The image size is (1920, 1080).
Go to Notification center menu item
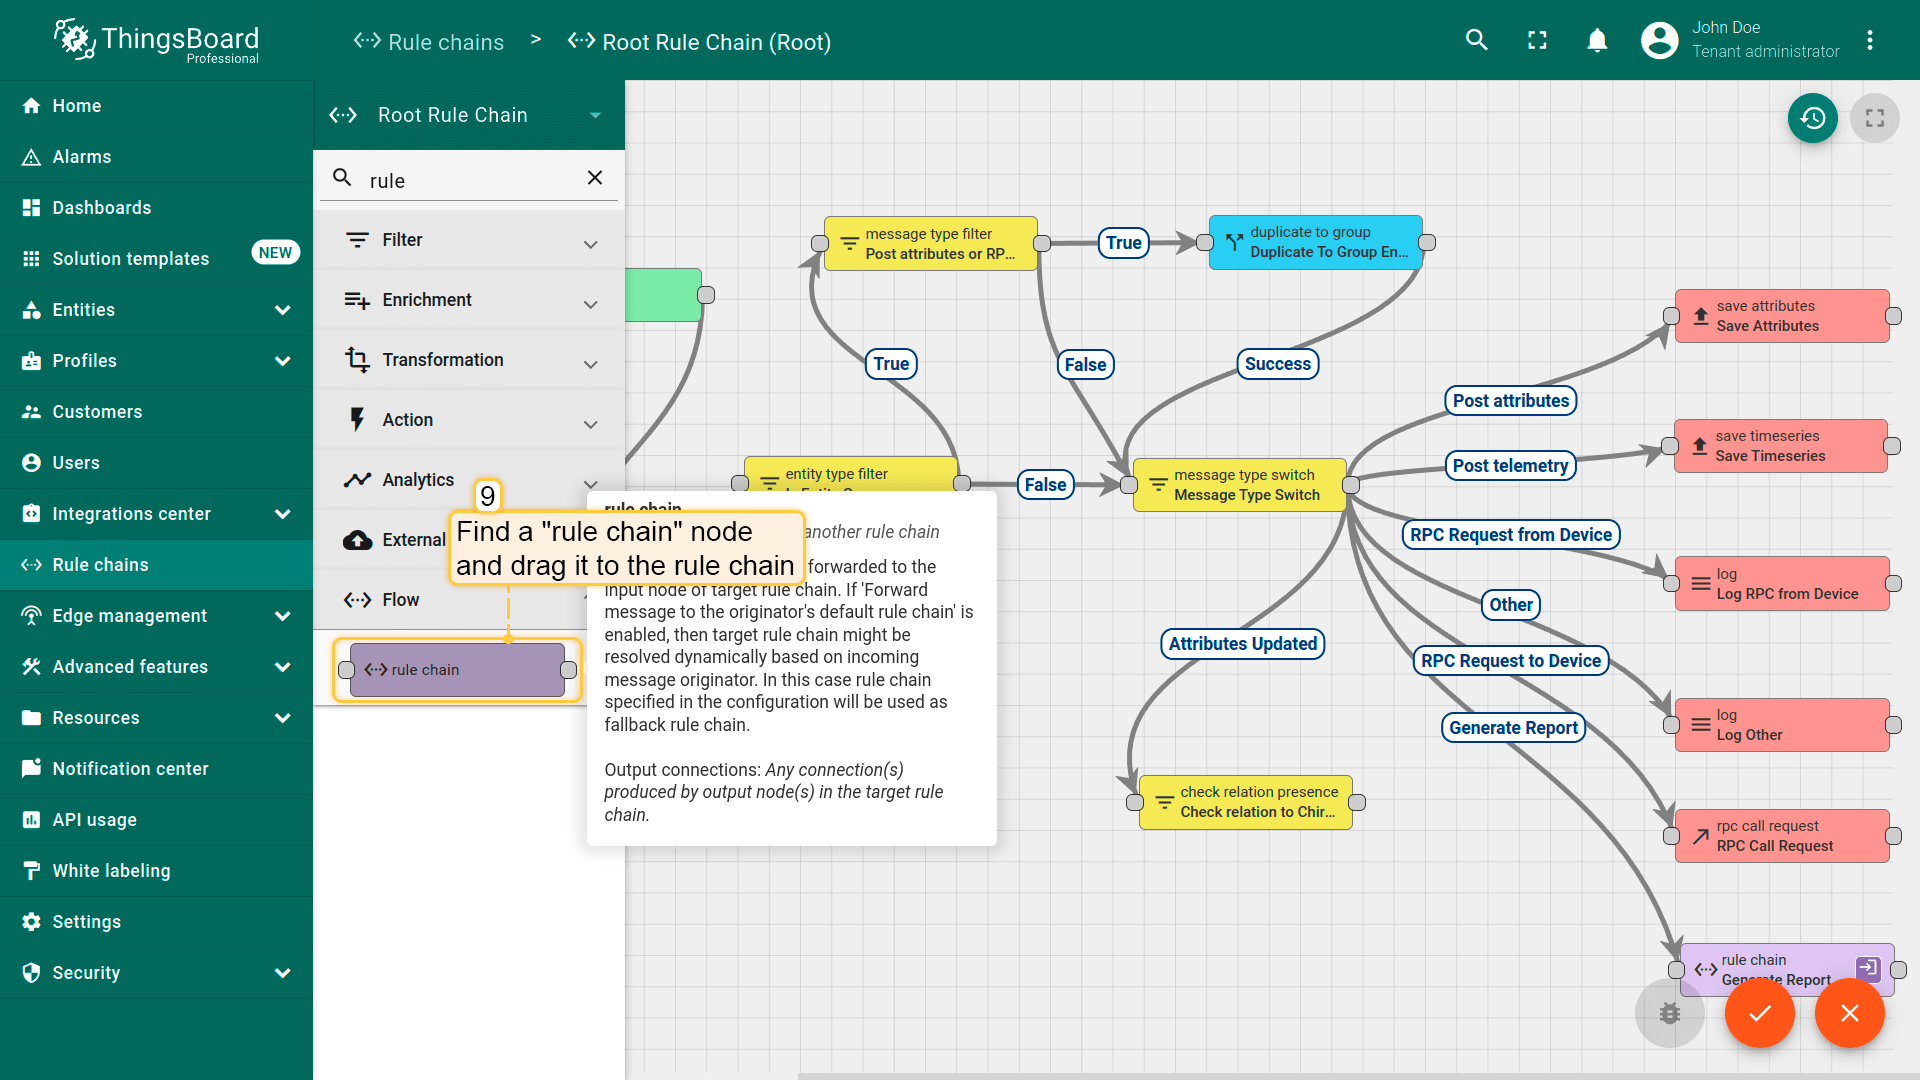pyautogui.click(x=130, y=769)
